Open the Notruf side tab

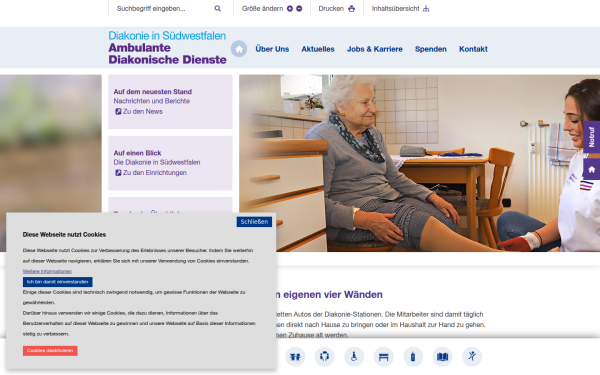point(592,137)
